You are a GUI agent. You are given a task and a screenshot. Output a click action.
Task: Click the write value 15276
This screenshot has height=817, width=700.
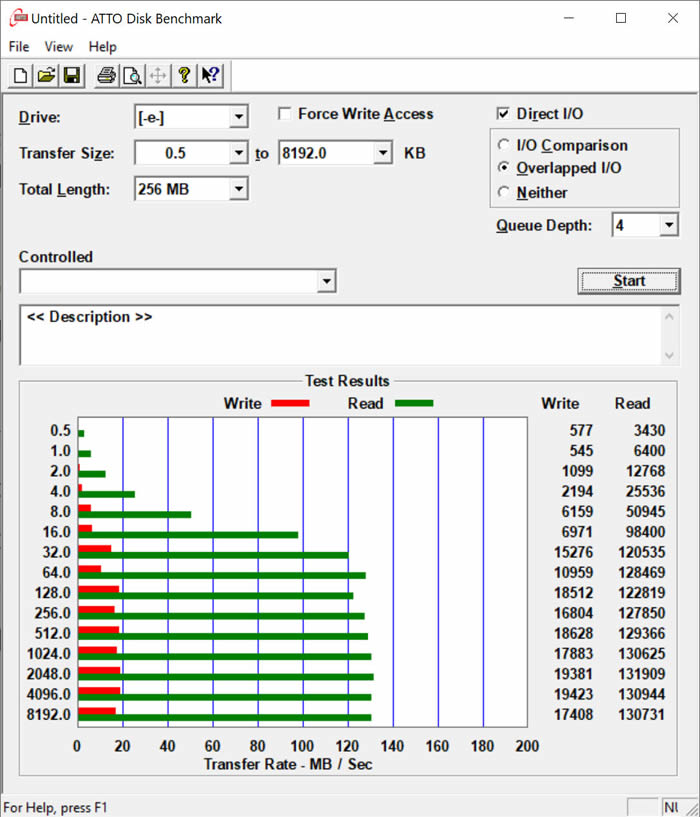(x=573, y=552)
